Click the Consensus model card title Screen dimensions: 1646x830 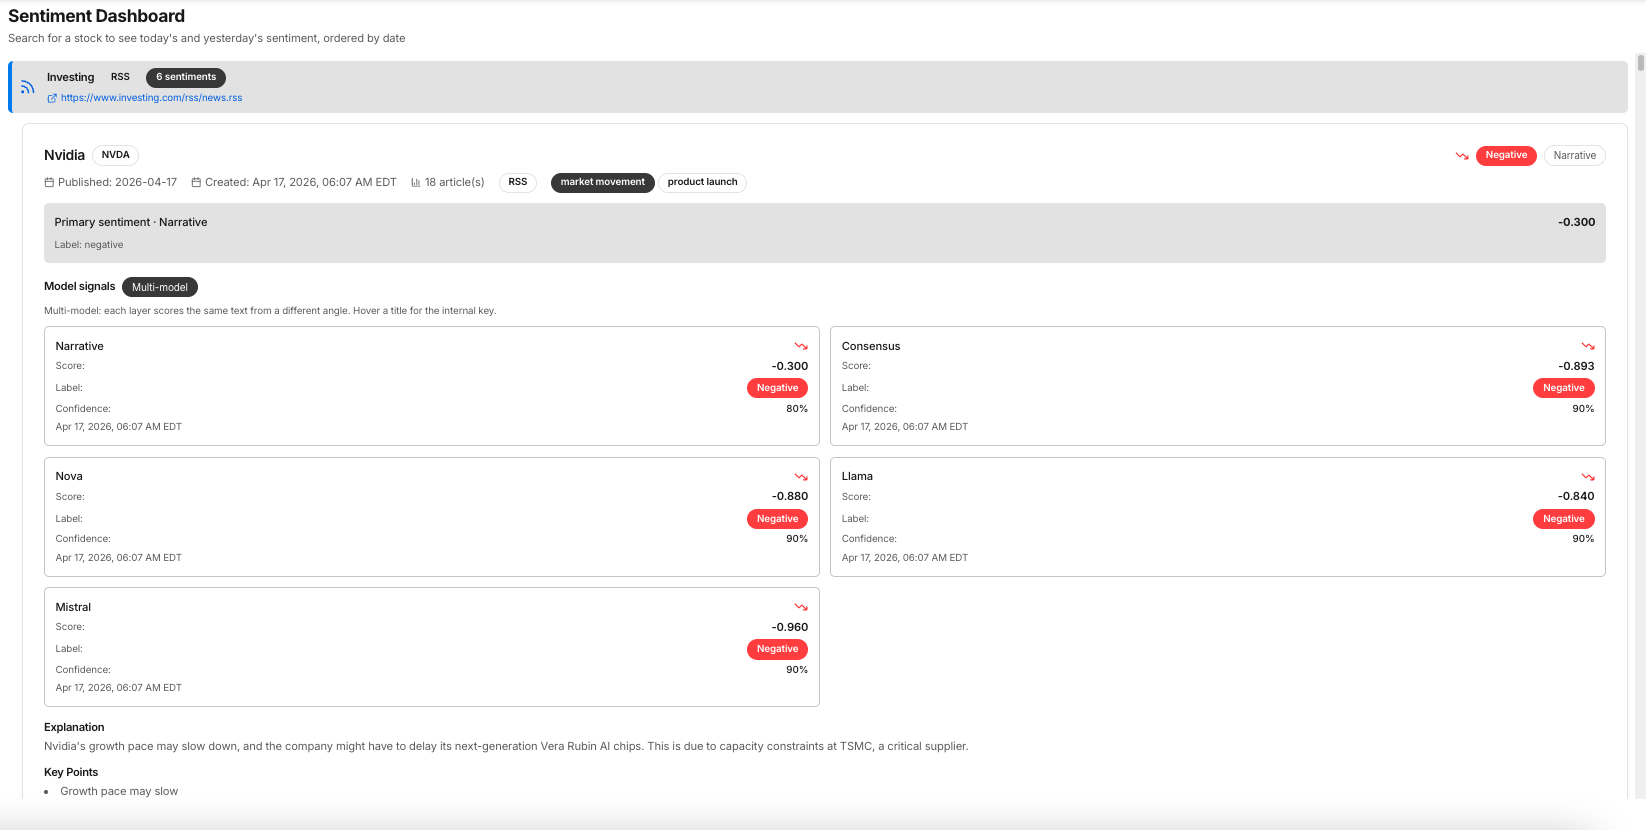[x=871, y=346]
